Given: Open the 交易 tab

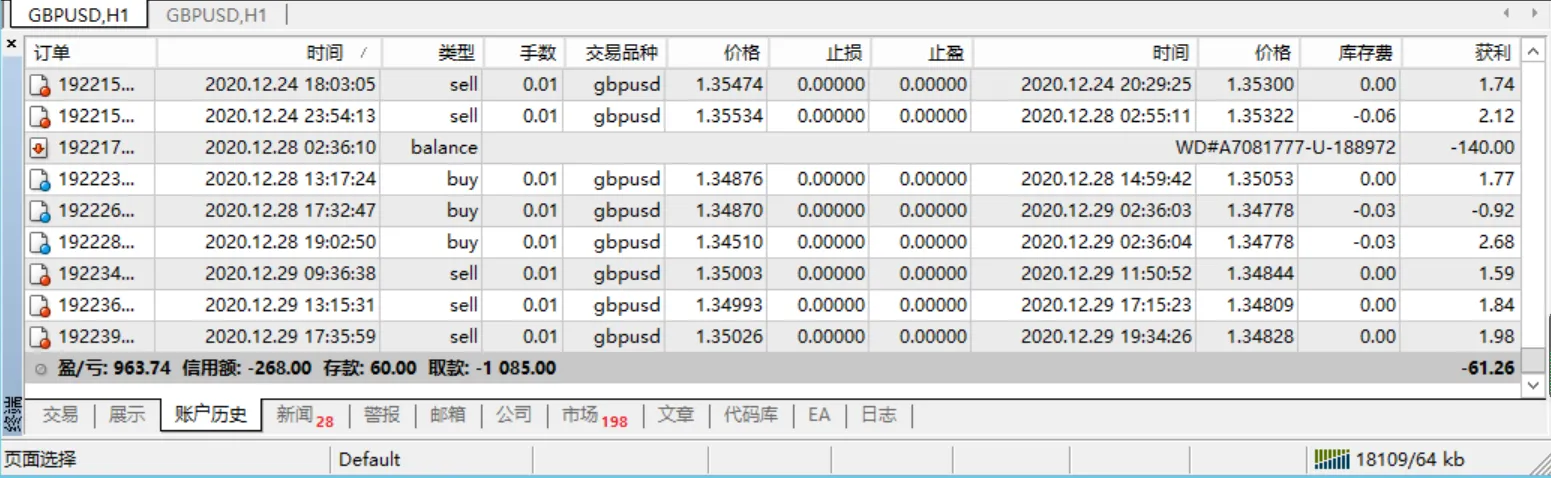Looking at the screenshot, I should pos(60,414).
